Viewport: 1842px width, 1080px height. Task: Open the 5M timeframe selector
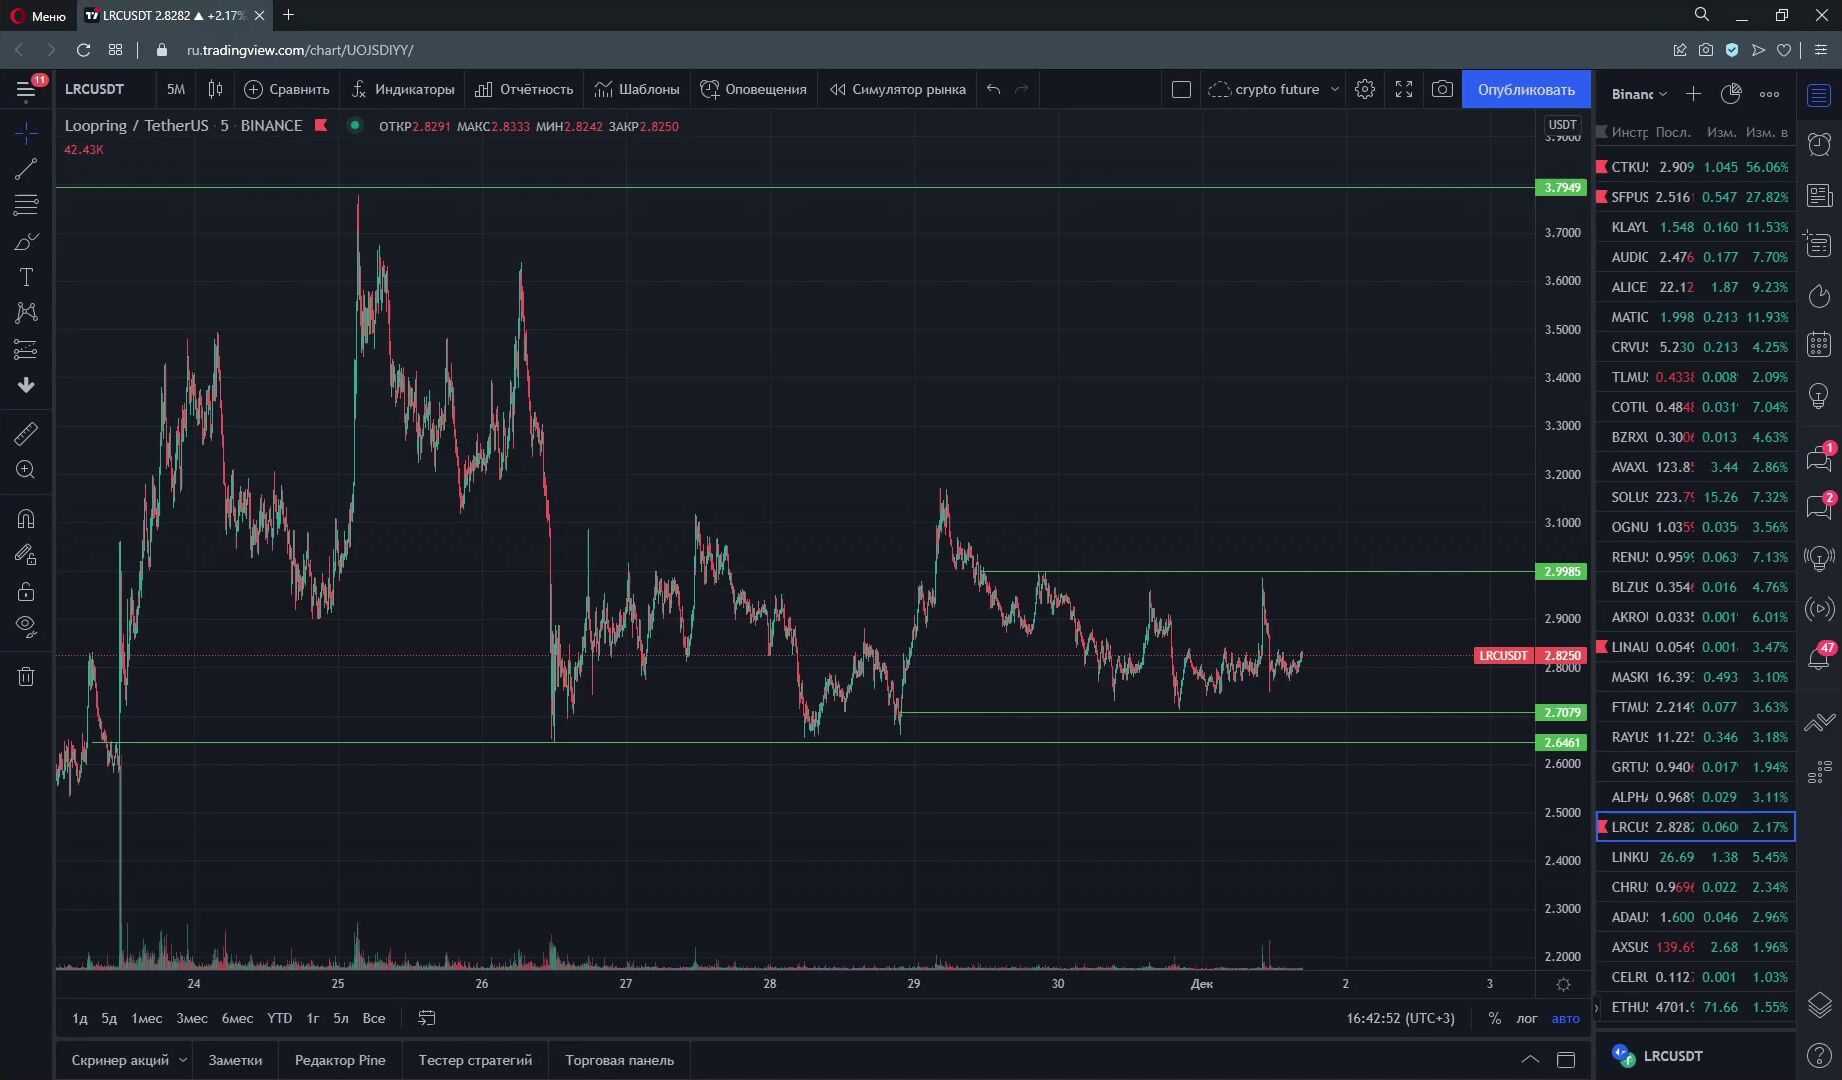pos(176,89)
